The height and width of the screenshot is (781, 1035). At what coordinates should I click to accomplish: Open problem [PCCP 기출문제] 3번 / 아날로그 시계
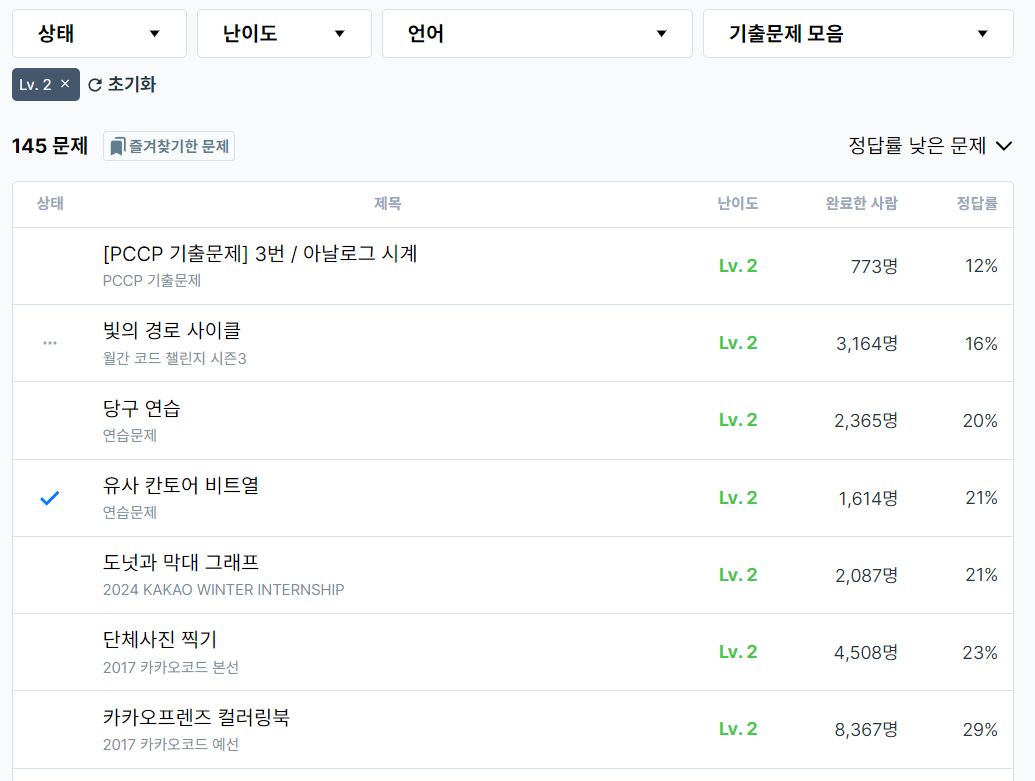pyautogui.click(x=260, y=254)
